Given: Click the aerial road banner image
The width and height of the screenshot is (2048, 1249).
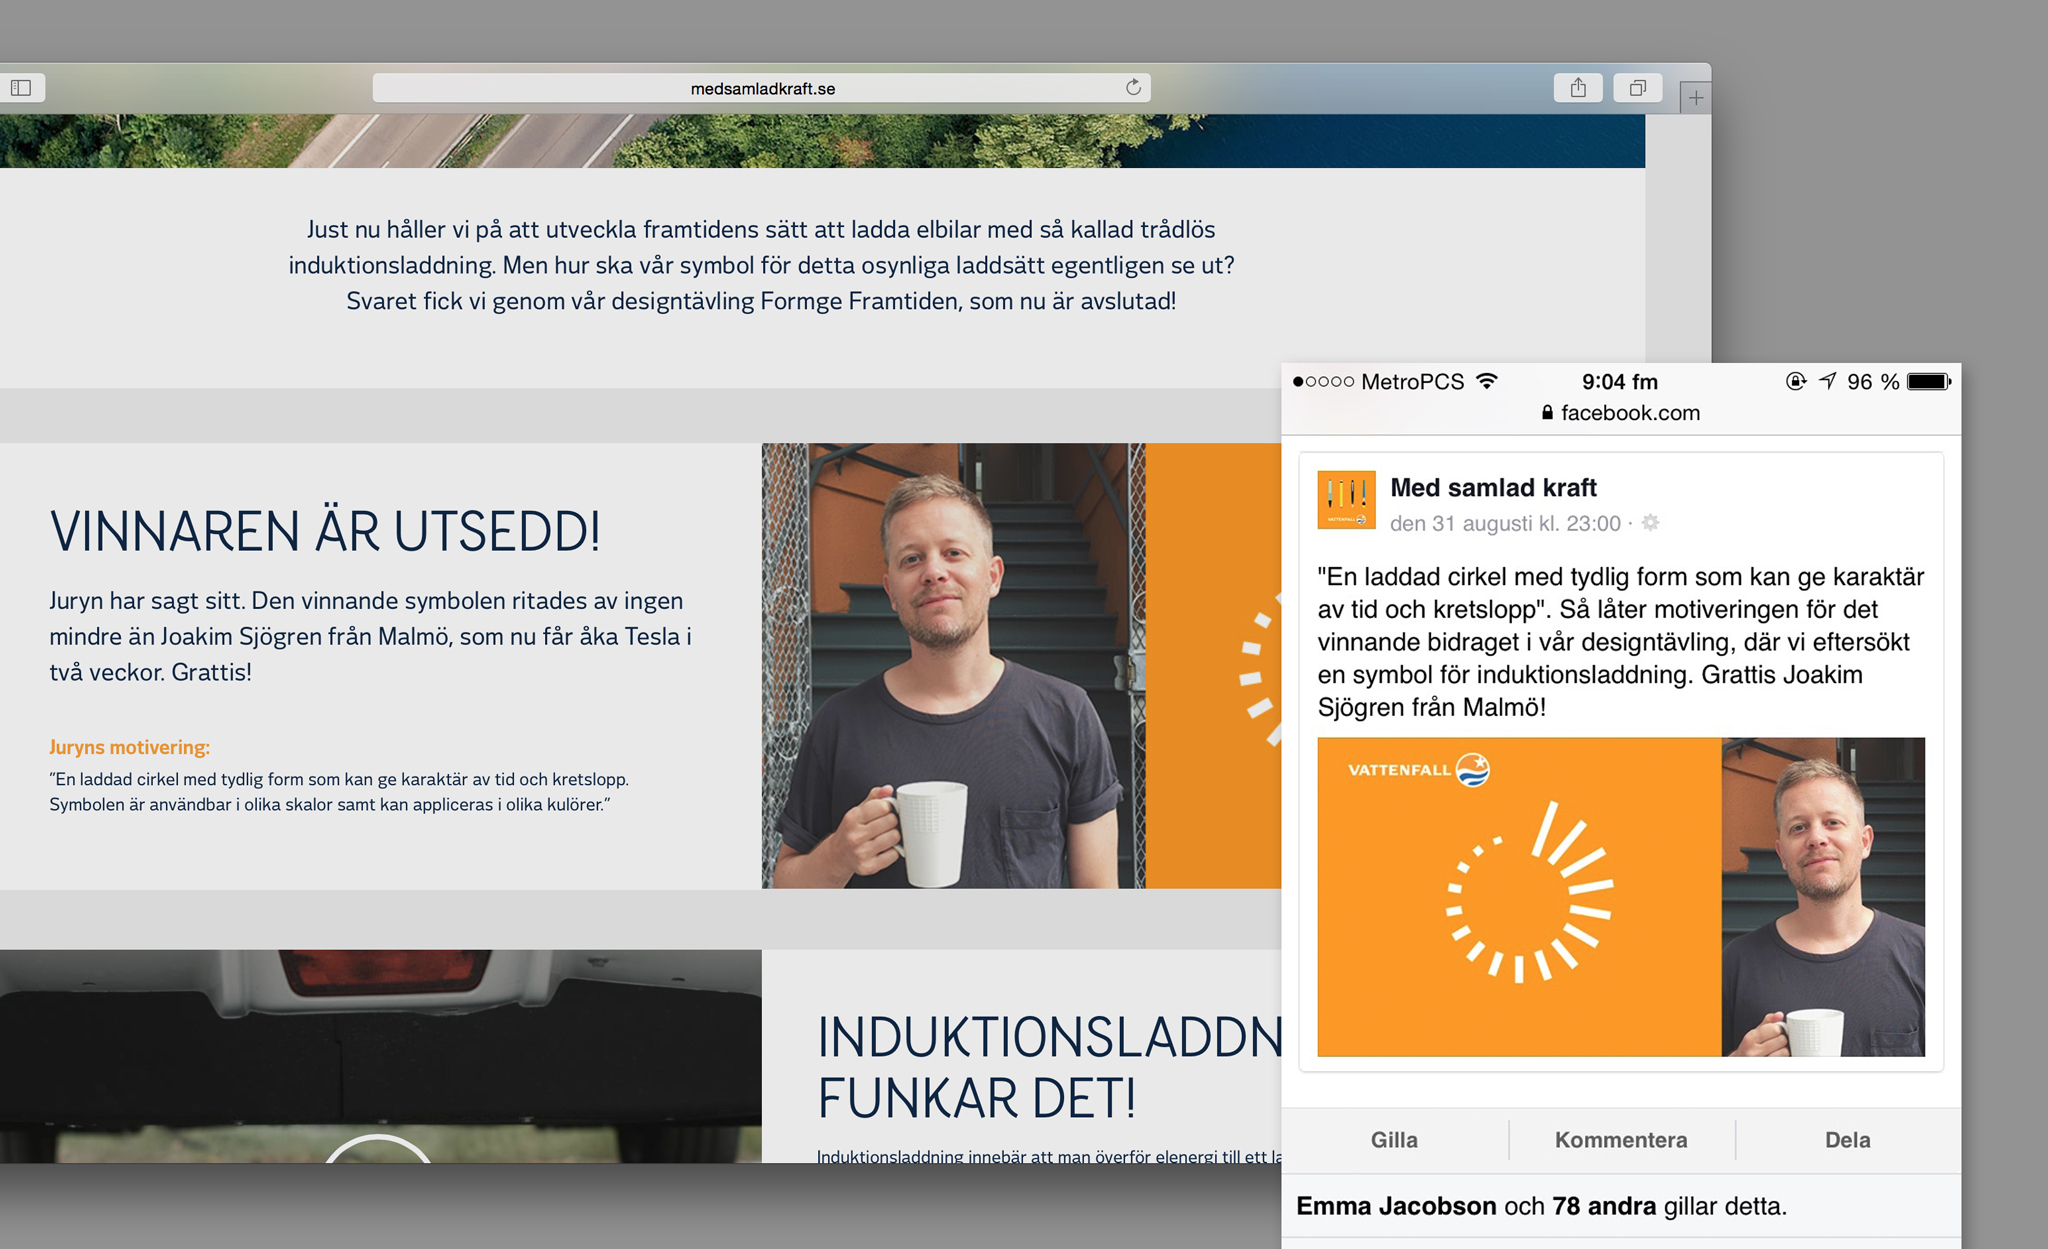Looking at the screenshot, I should 822,141.
